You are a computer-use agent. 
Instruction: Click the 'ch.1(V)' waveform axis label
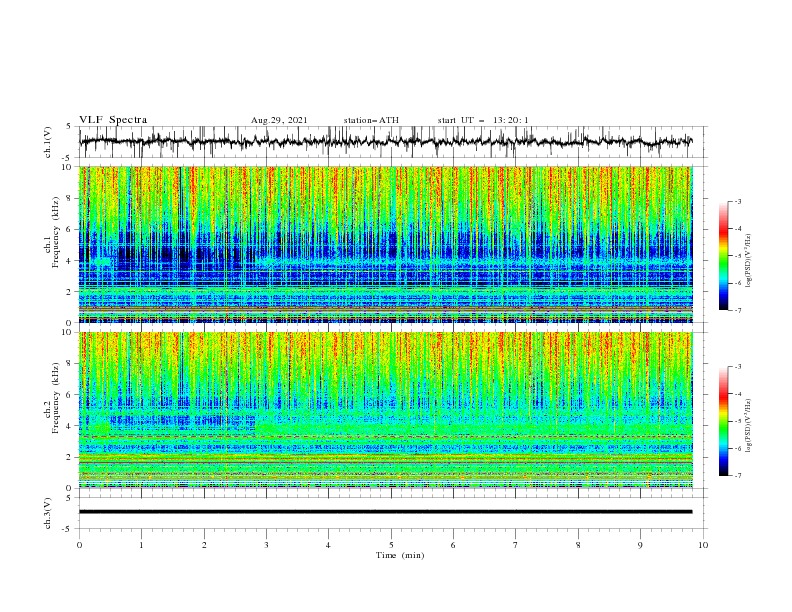[x=48, y=142]
